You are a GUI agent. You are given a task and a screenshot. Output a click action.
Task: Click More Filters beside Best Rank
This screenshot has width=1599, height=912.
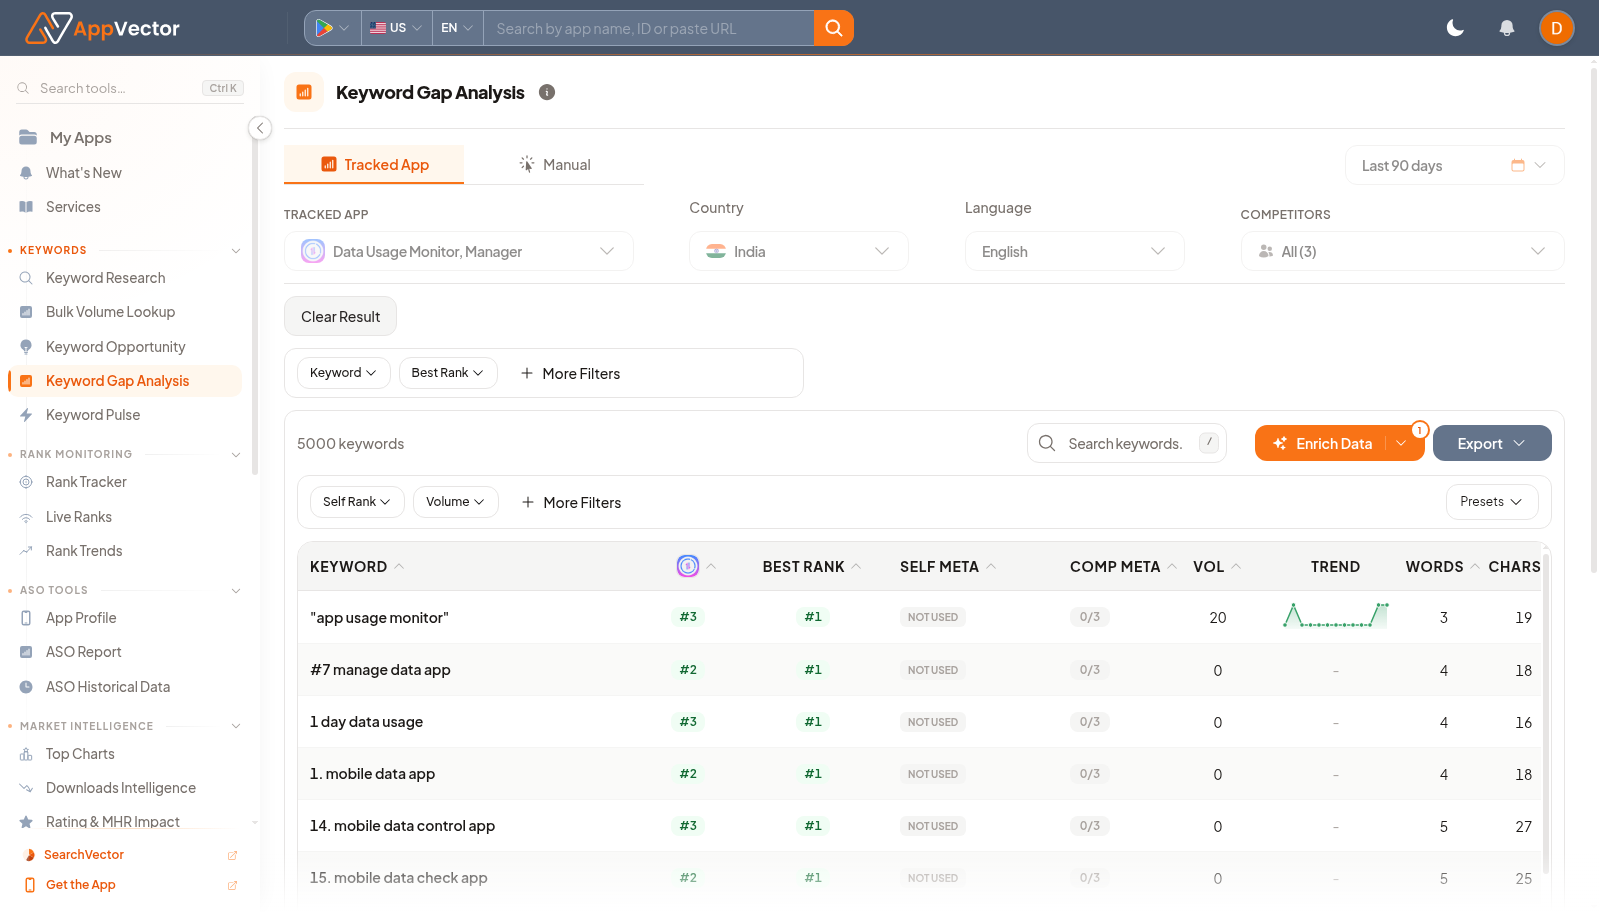coord(570,374)
